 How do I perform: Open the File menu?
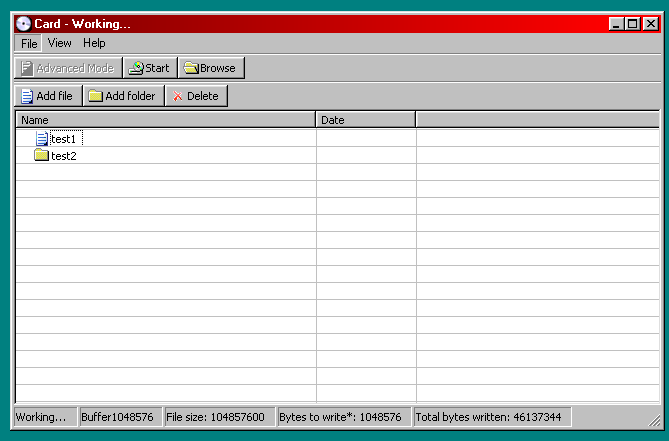coord(28,44)
